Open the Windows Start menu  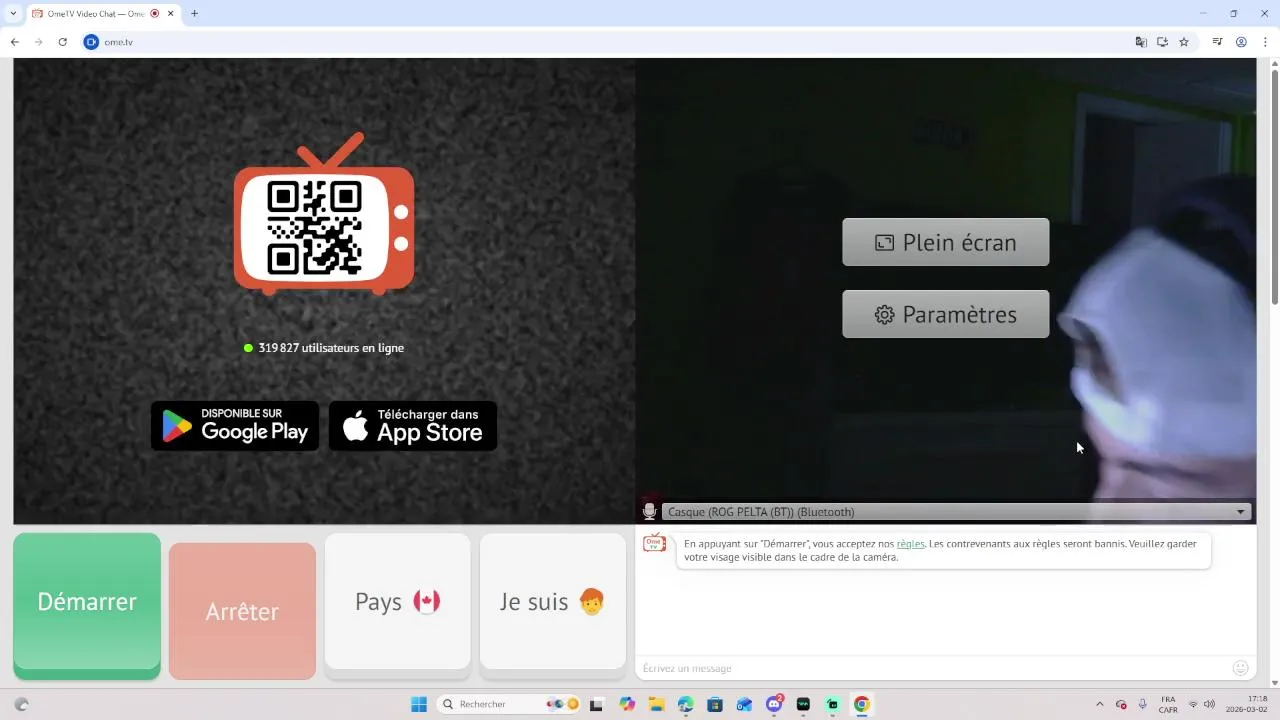click(419, 704)
